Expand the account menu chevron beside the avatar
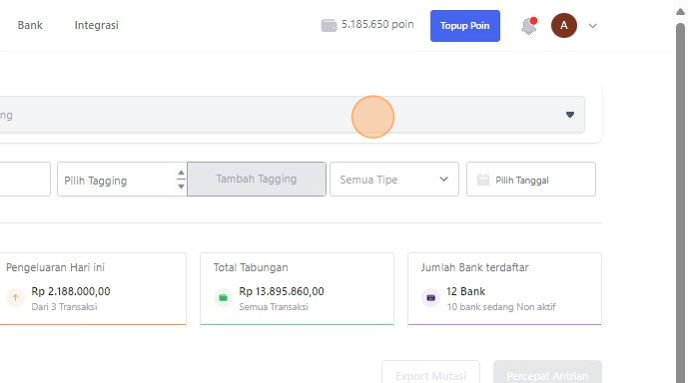The height and width of the screenshot is (383, 688). point(592,26)
